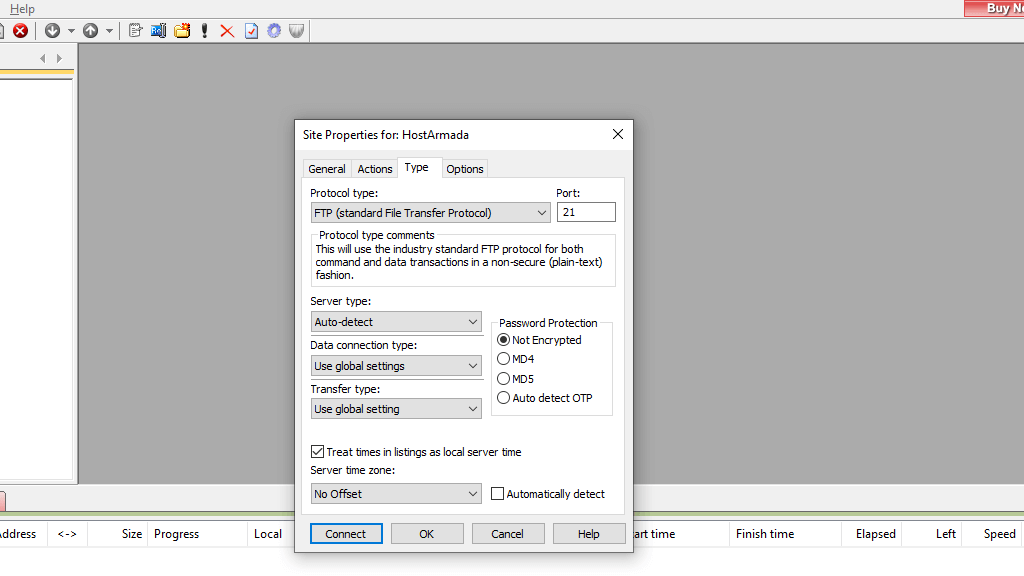The height and width of the screenshot is (576, 1024).
Task: Switch to the General tab
Action: point(327,168)
